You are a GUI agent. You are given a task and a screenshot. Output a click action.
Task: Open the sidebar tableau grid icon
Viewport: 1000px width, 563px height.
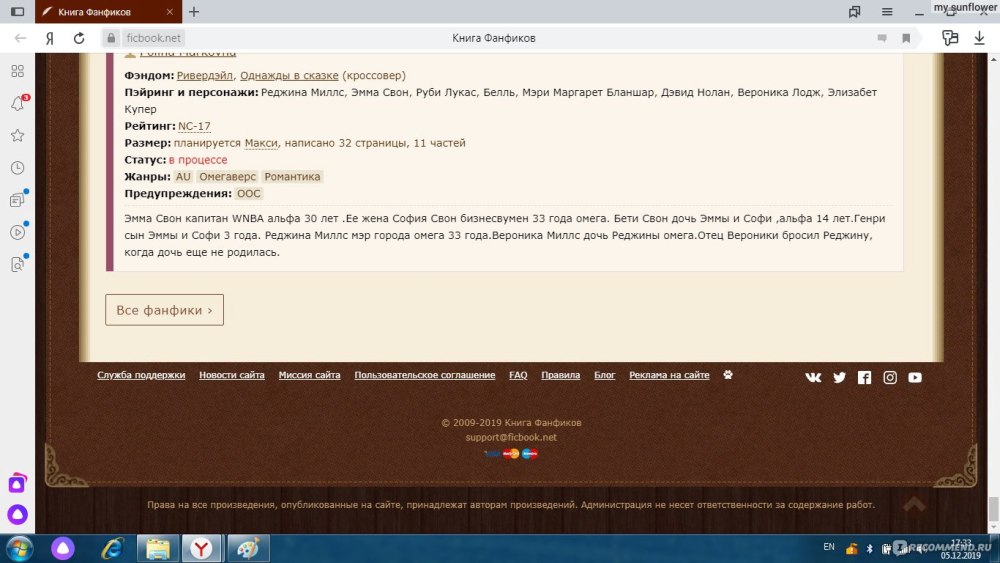[18, 71]
